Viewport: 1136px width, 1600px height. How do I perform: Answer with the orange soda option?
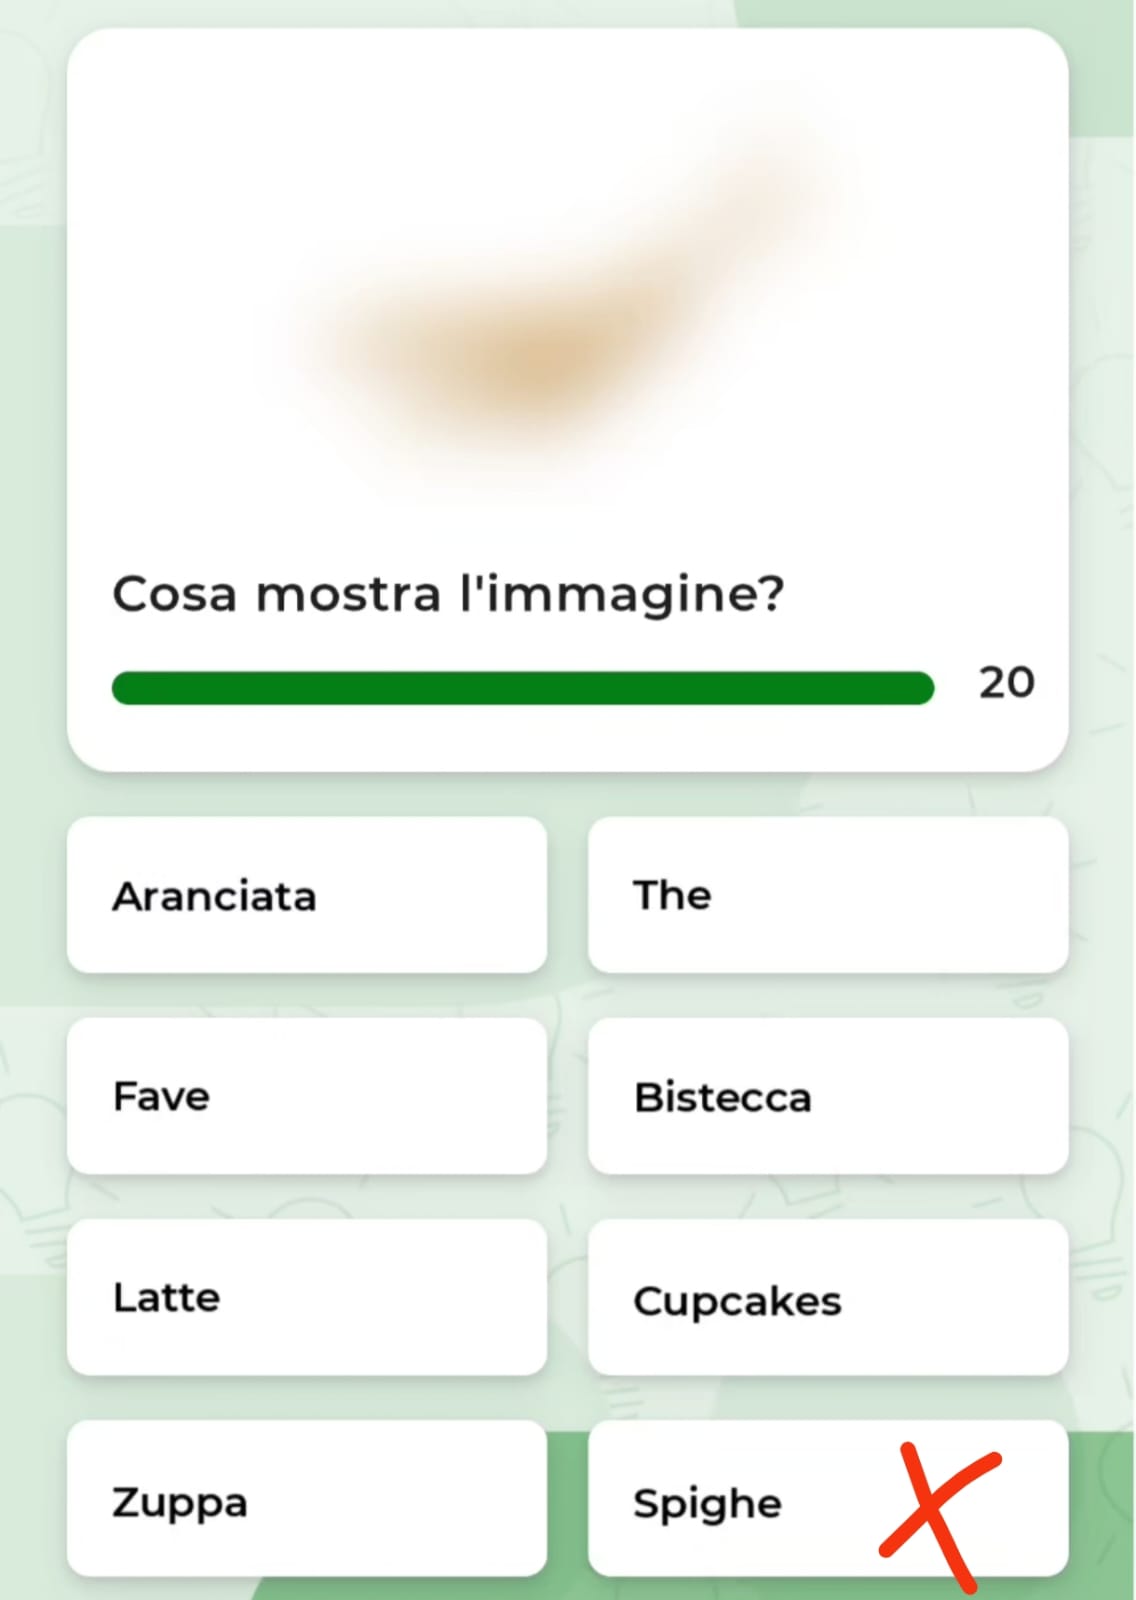click(x=307, y=895)
